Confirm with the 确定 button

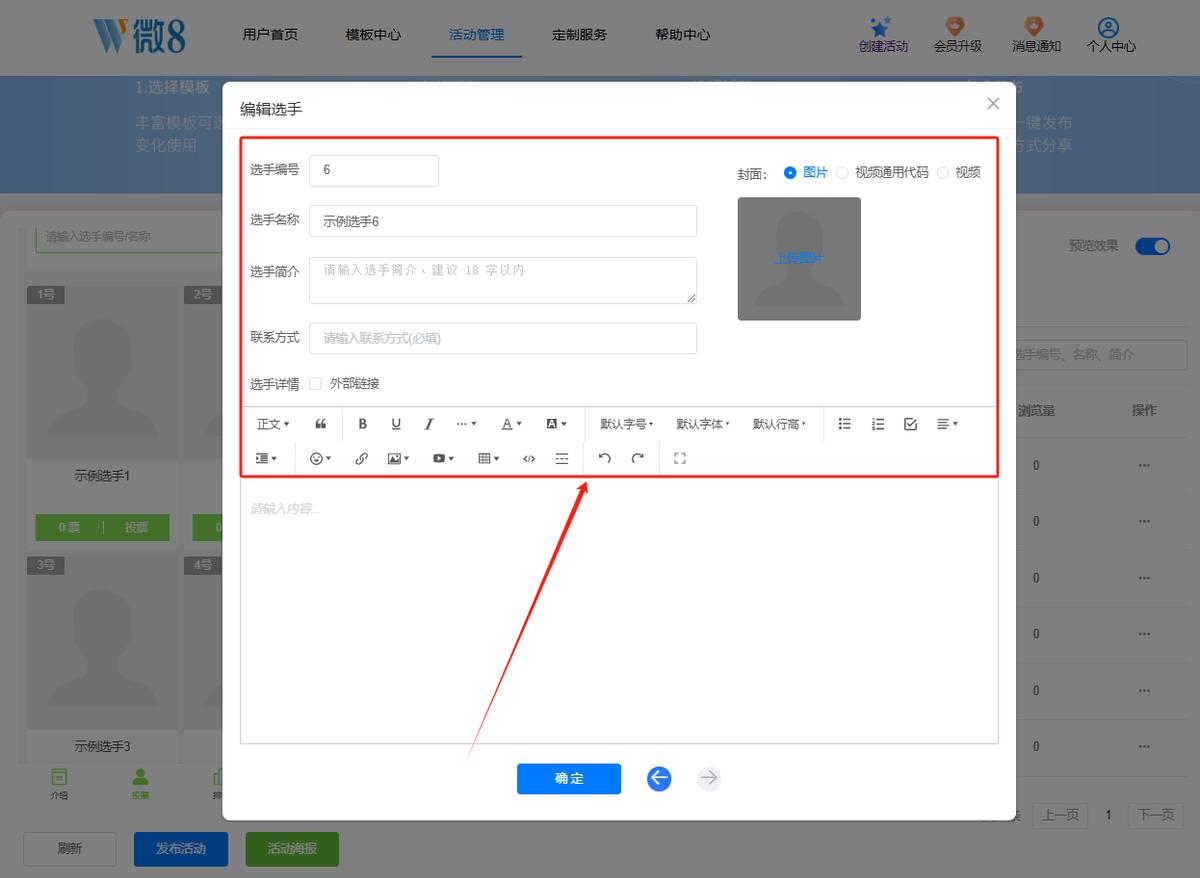point(569,778)
